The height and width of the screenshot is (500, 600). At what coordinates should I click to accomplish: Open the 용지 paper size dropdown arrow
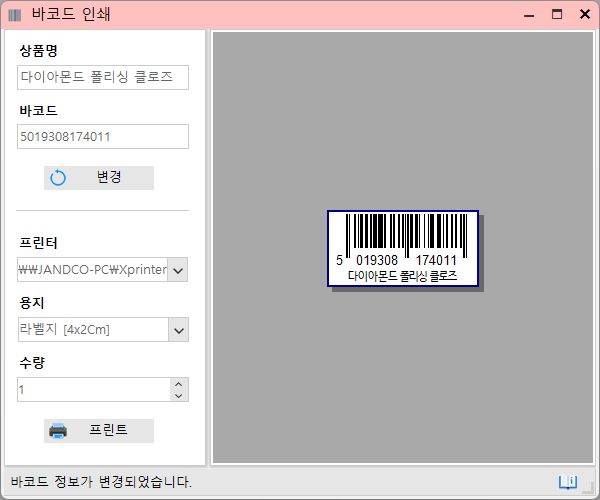pos(178,330)
